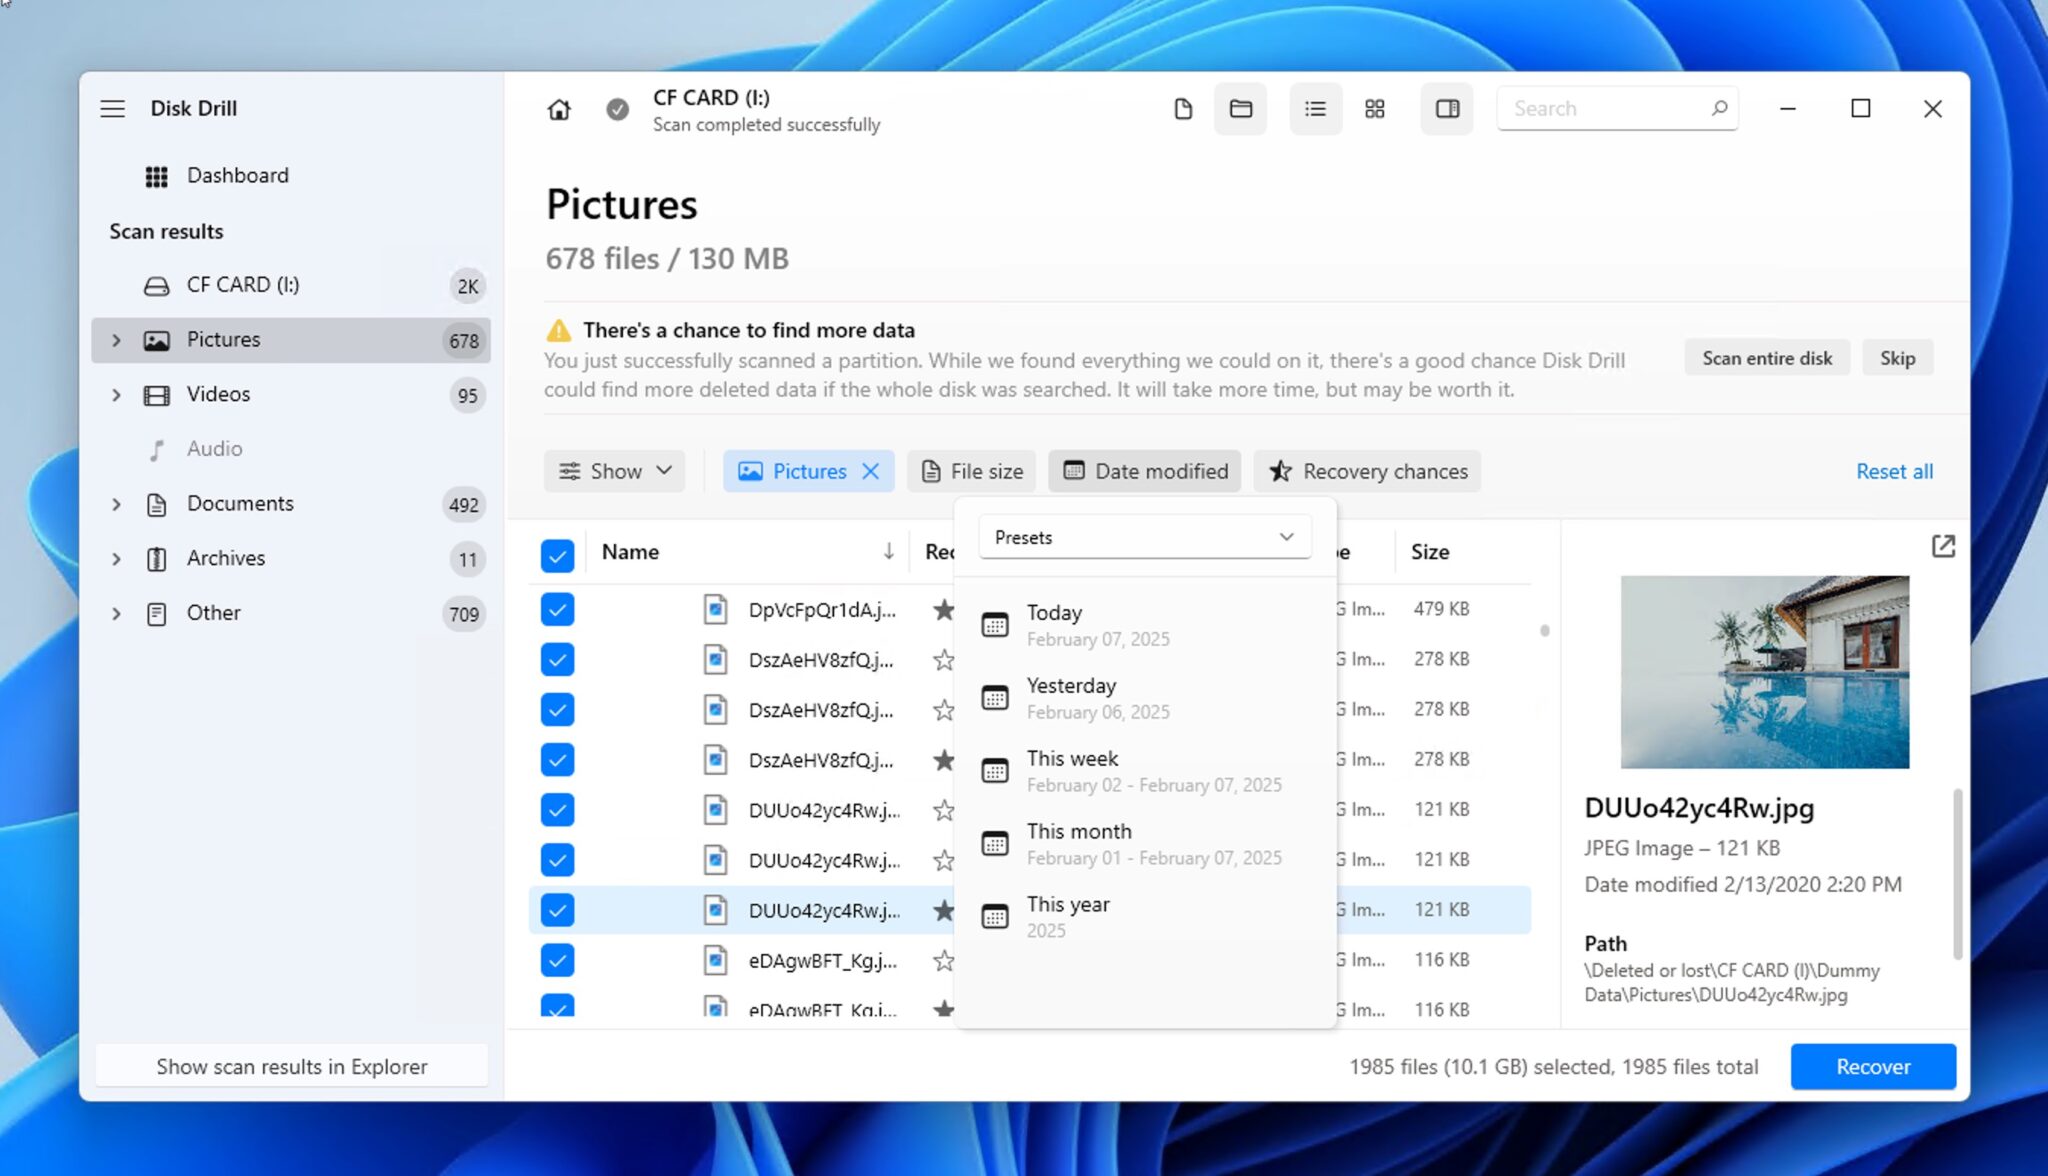Image resolution: width=2048 pixels, height=1176 pixels.
Task: Go to home screen via house icon
Action: click(x=558, y=109)
